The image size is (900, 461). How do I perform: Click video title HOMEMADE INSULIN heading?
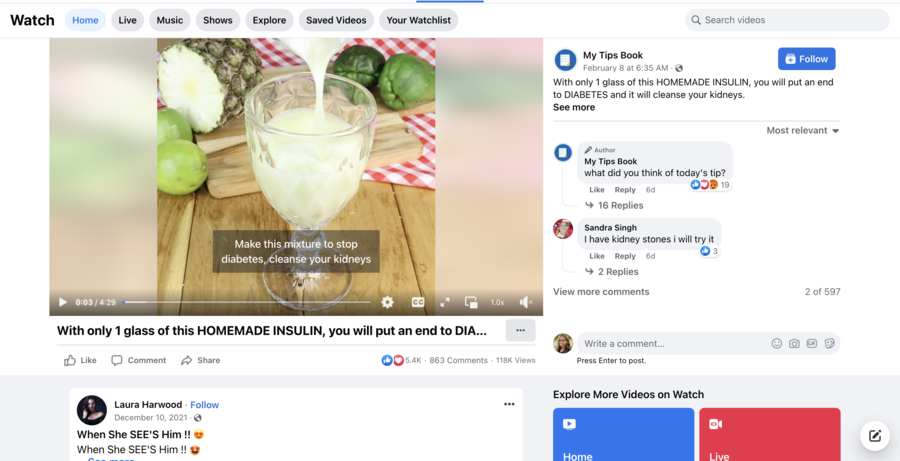[271, 331]
